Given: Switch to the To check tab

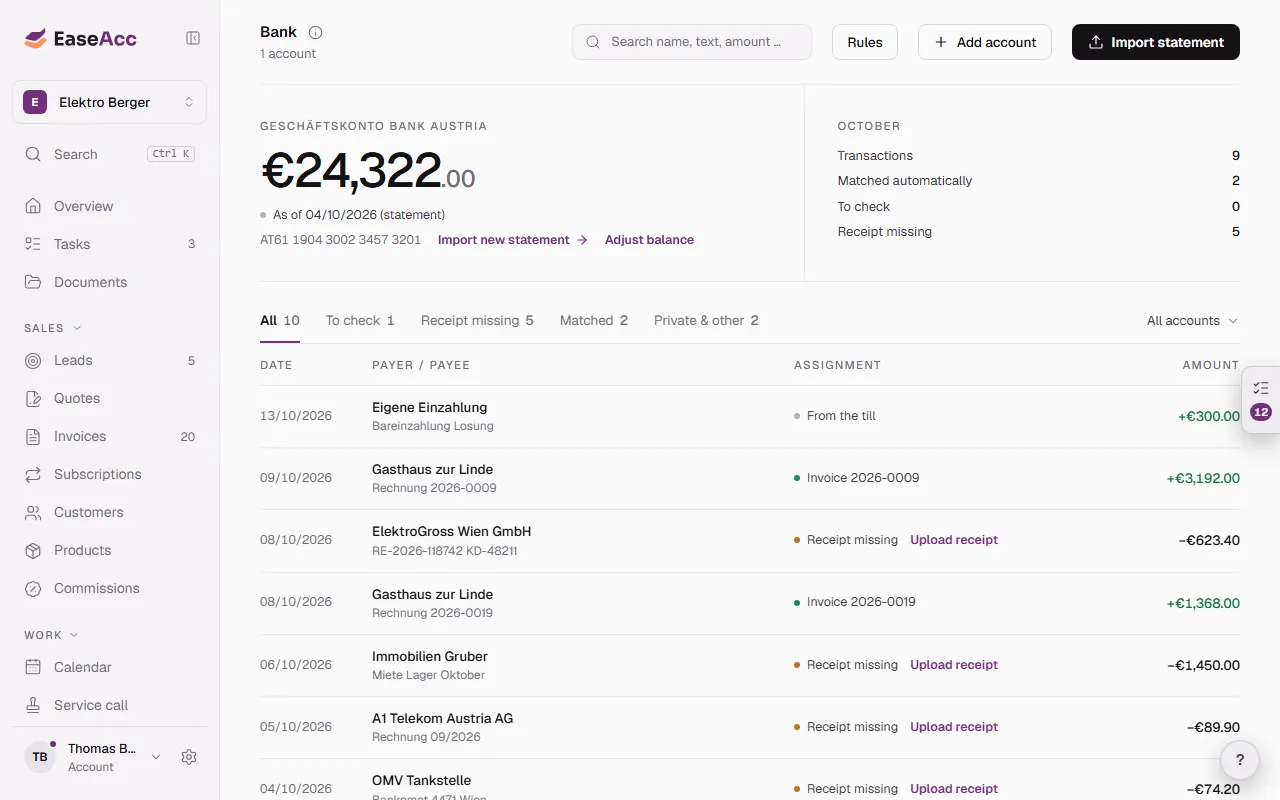Looking at the screenshot, I should pos(360,321).
